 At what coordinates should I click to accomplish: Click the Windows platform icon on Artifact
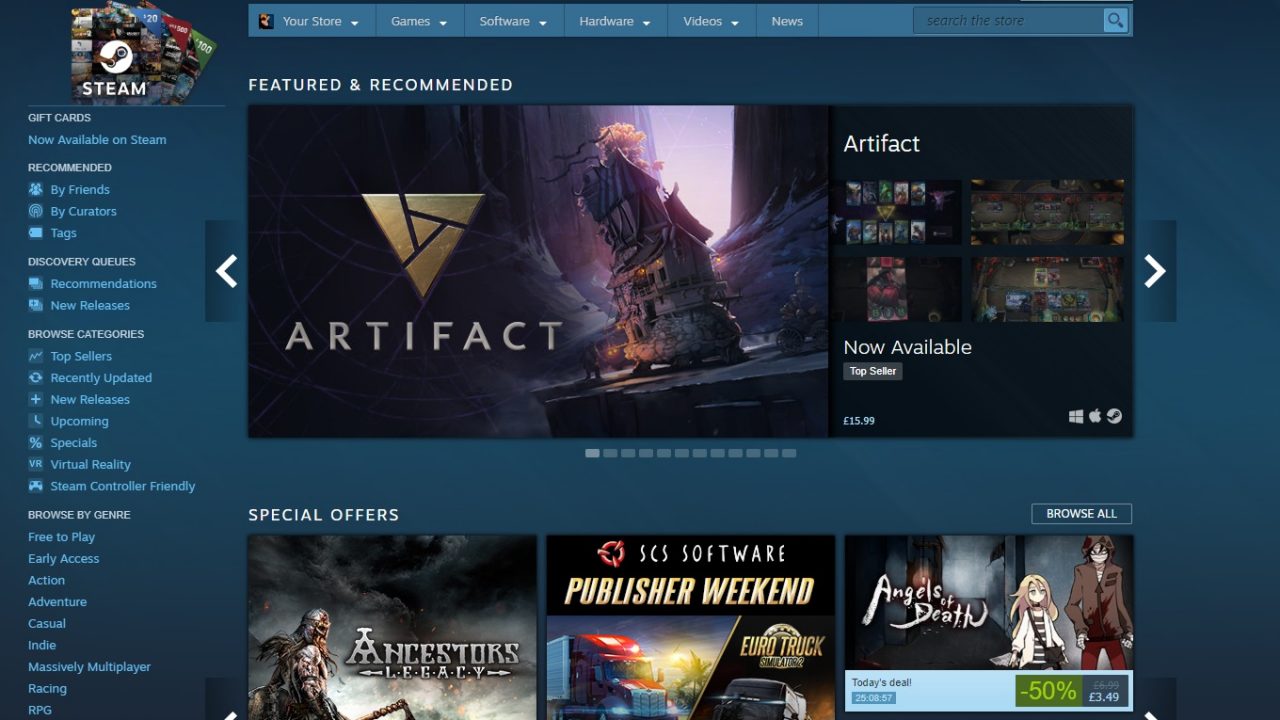click(x=1076, y=417)
